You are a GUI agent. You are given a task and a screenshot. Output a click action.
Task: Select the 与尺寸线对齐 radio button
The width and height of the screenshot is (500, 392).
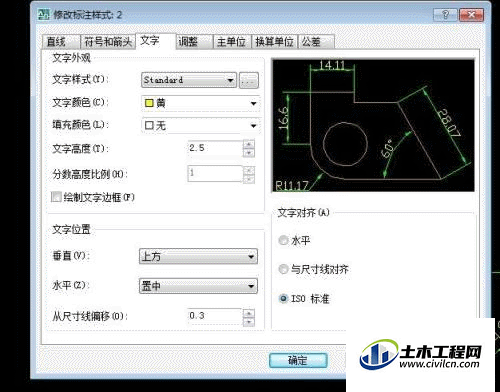(283, 269)
